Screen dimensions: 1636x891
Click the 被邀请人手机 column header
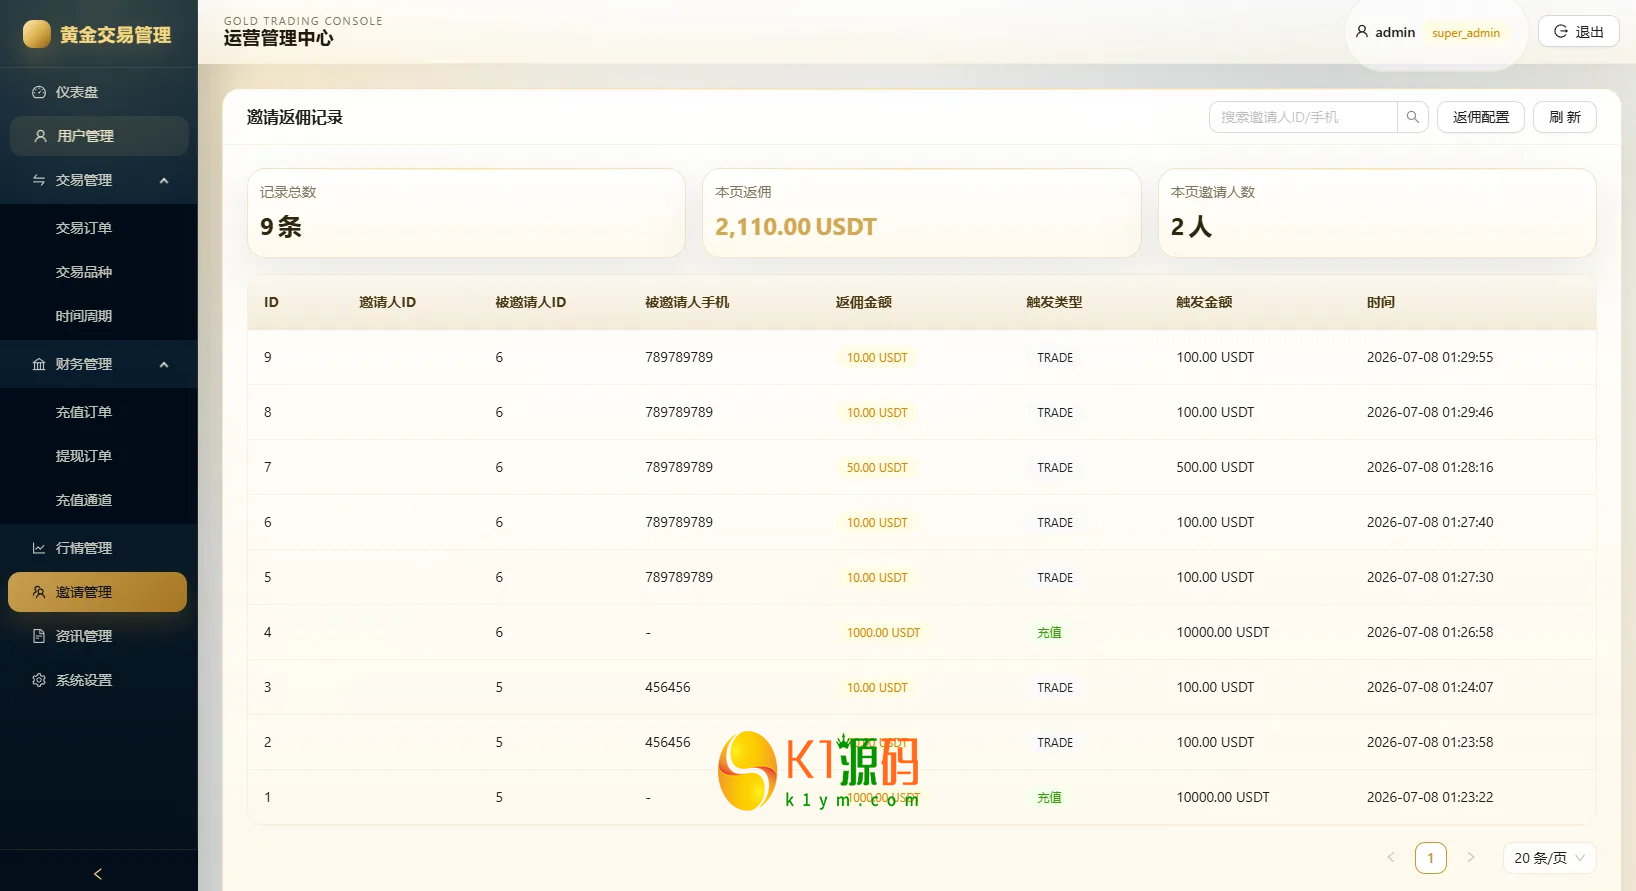(x=687, y=302)
